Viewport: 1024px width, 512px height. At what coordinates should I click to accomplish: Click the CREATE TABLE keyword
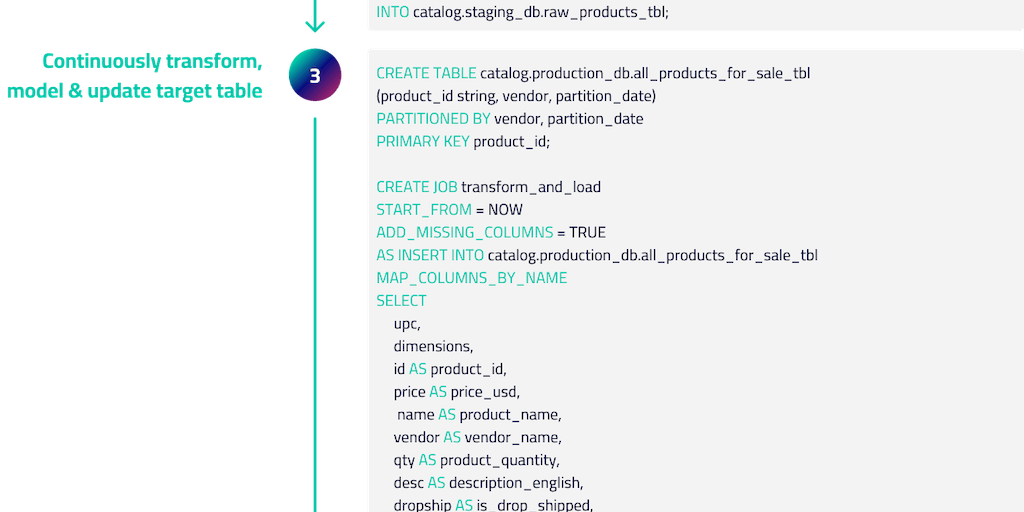click(426, 73)
